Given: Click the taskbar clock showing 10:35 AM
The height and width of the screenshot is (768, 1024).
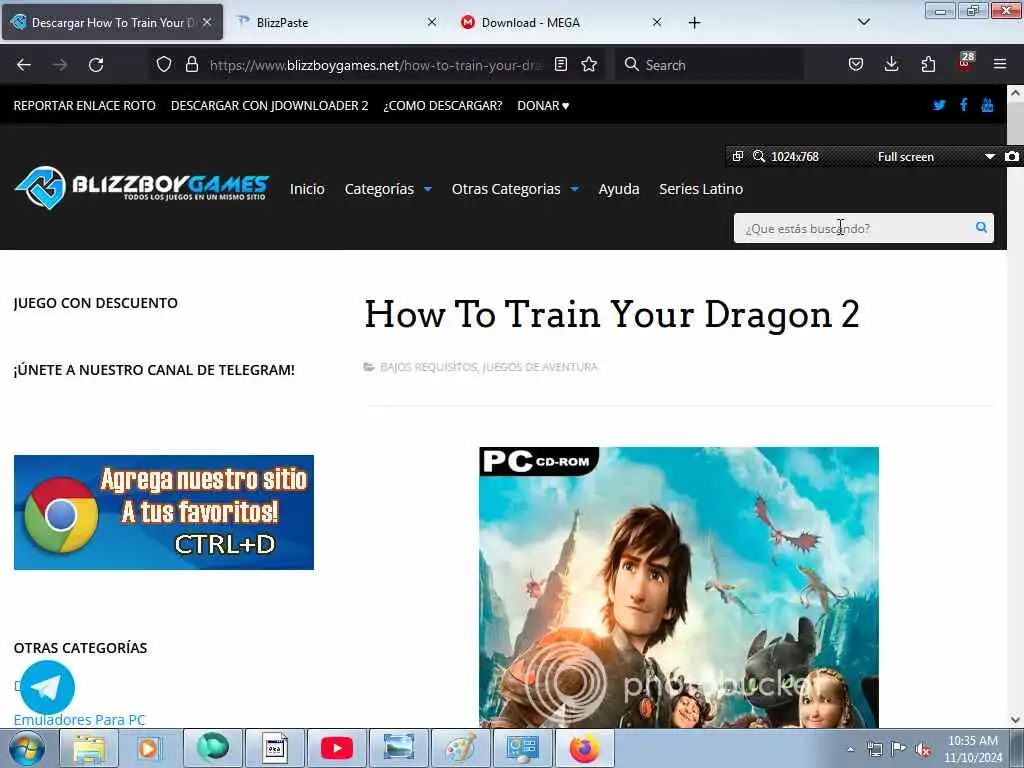Looking at the screenshot, I should 972,749.
